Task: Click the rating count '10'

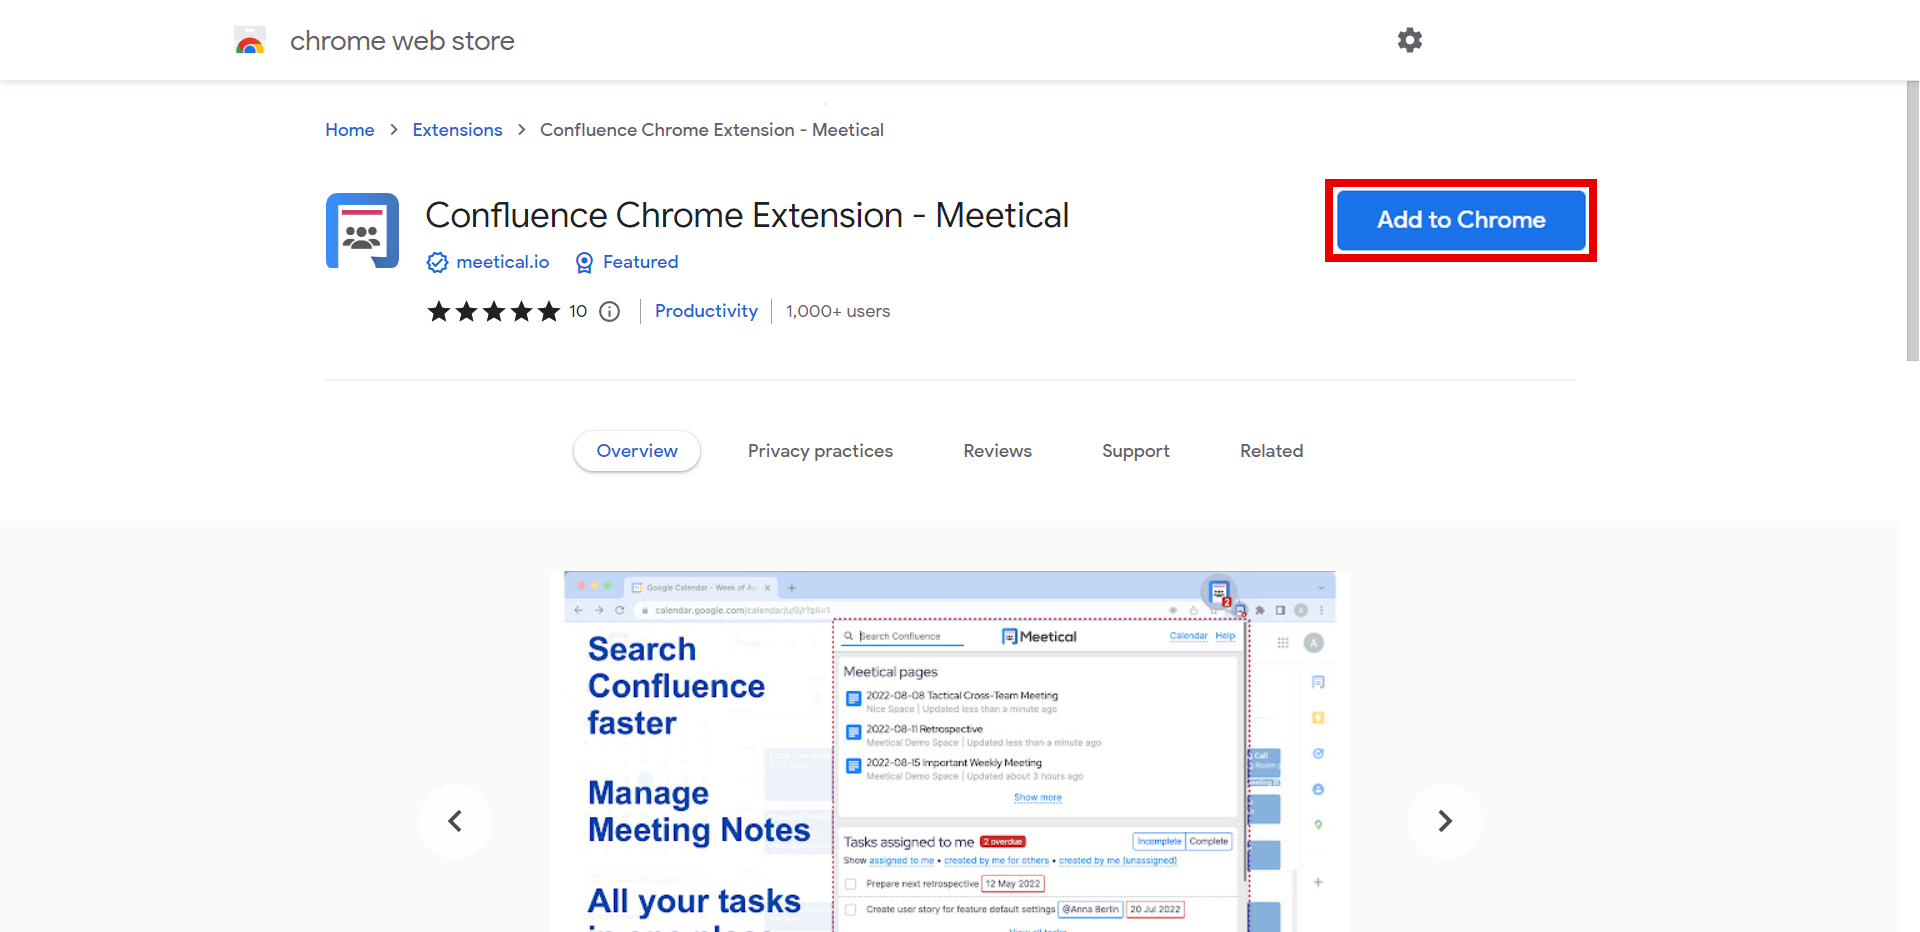Action: point(578,311)
